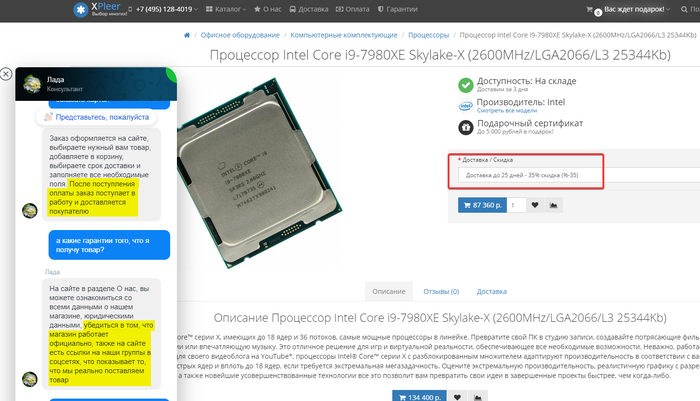Screen dimensions: 700x401
Task: Click the 87 360 р. buy button
Action: click(x=482, y=205)
